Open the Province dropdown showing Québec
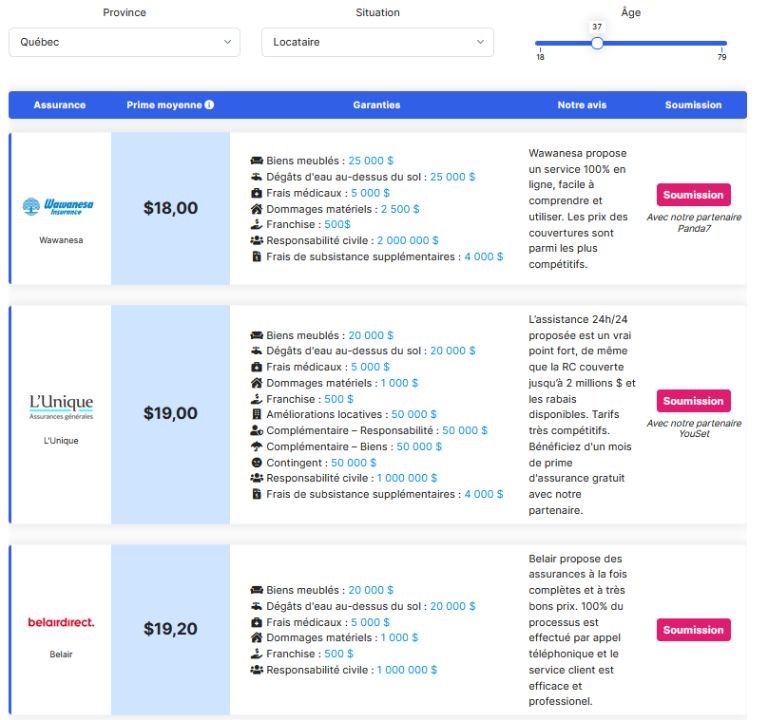 pos(124,42)
